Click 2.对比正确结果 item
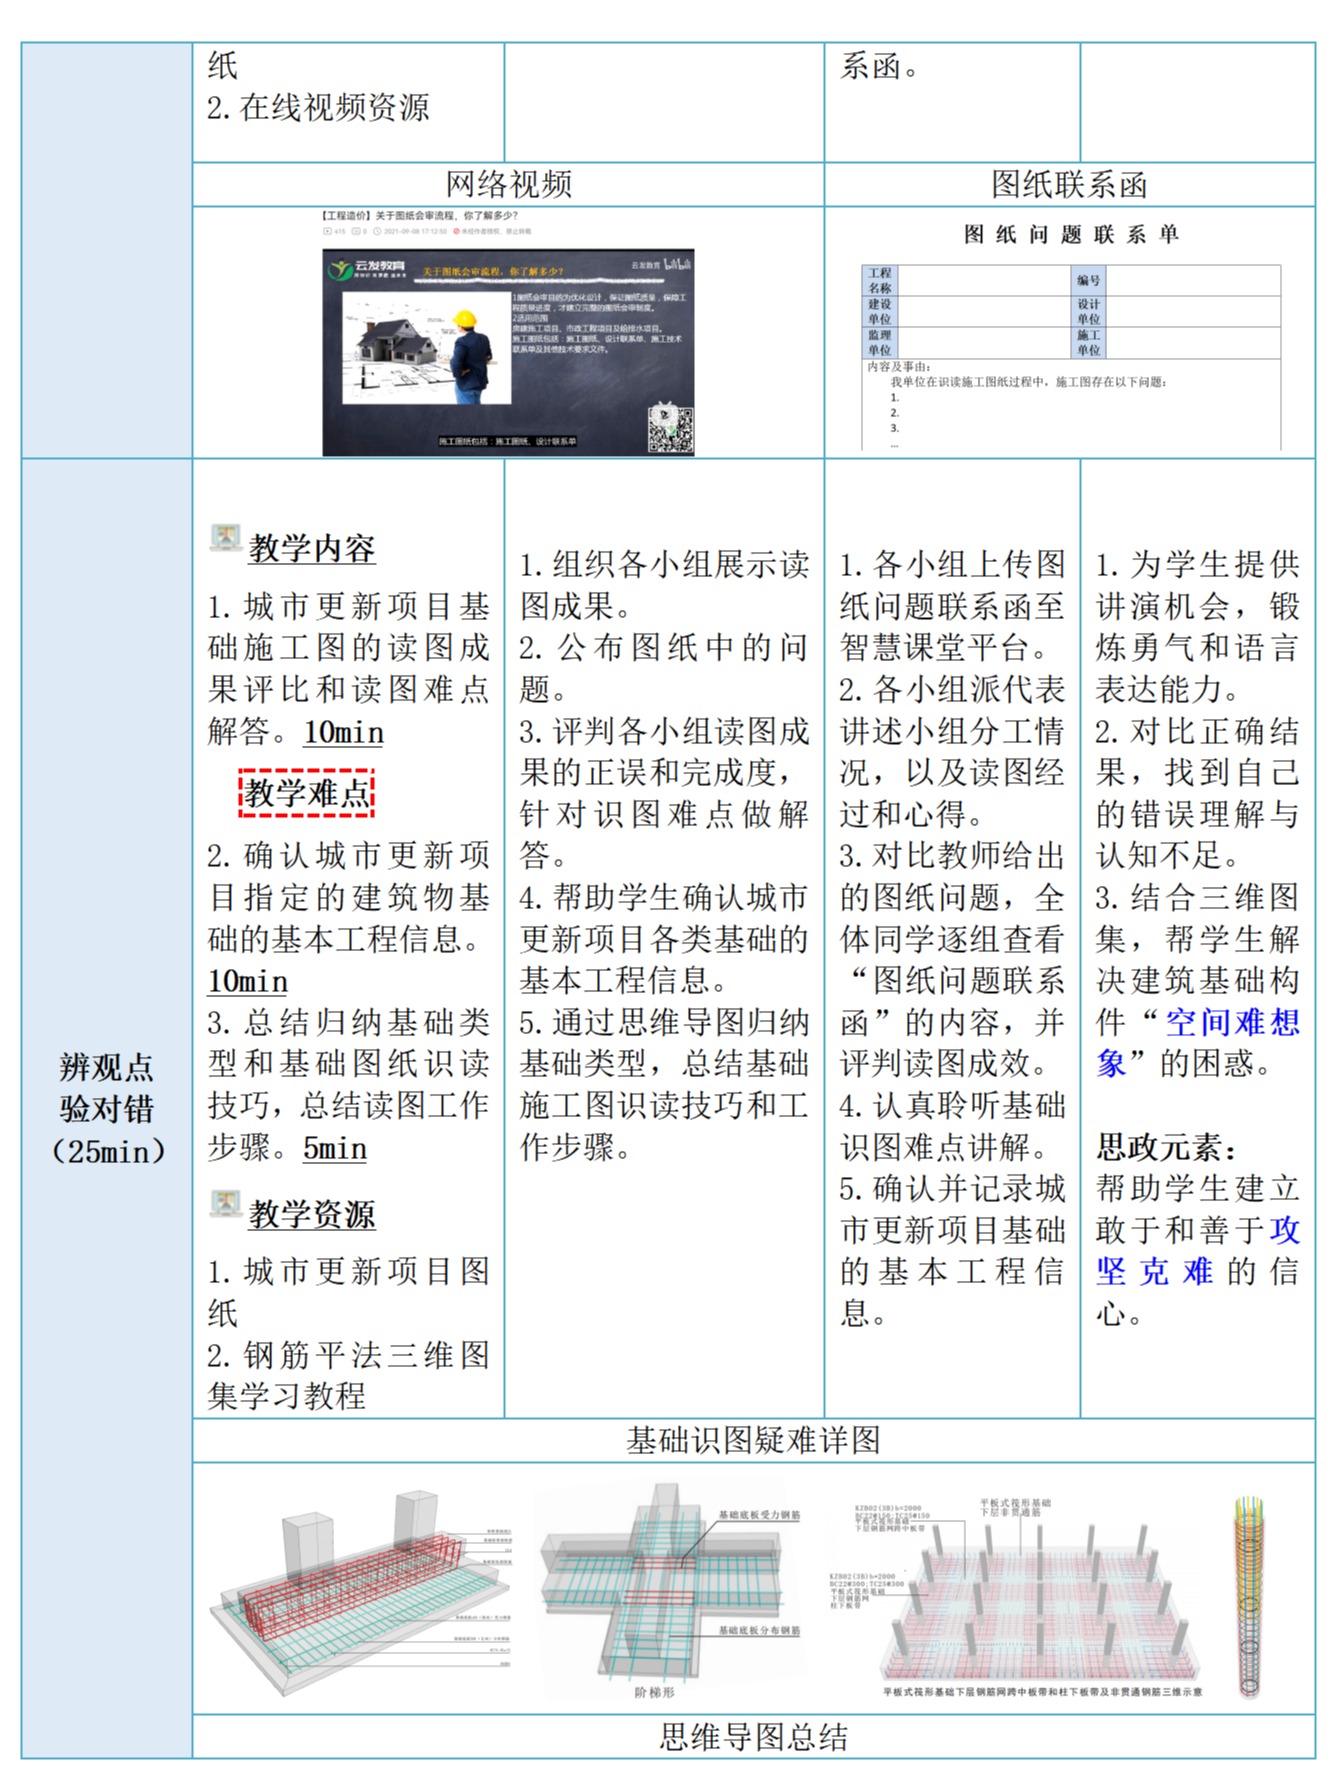Viewport: 1335px width, 1767px height. [x=1198, y=793]
